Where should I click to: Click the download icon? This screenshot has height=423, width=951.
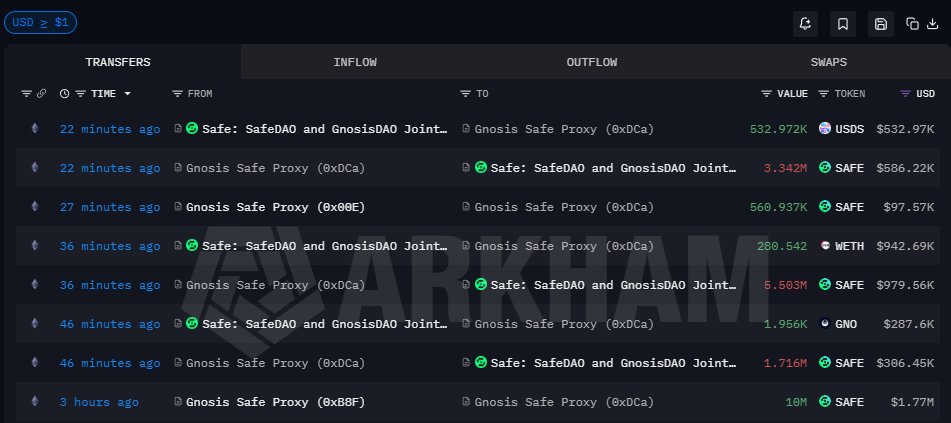(932, 23)
